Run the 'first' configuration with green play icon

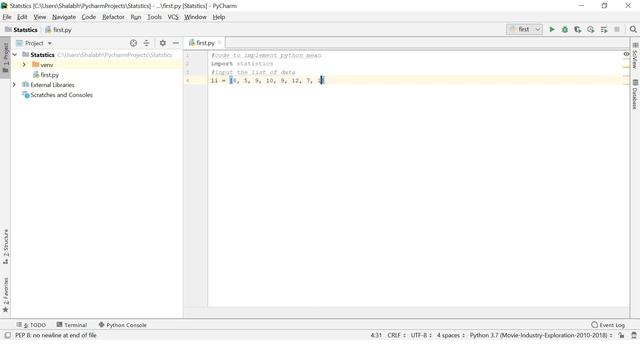pyautogui.click(x=552, y=29)
